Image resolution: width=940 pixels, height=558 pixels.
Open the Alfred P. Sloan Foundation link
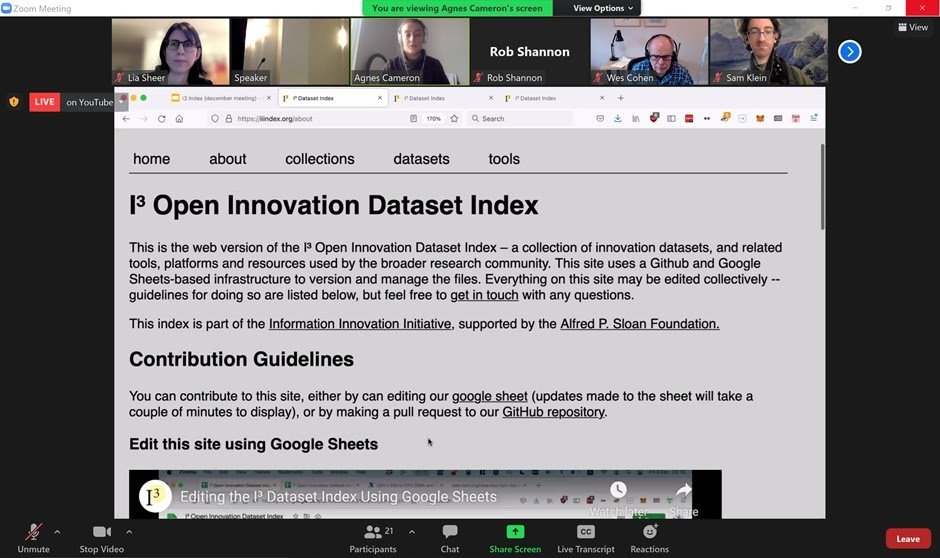640,324
